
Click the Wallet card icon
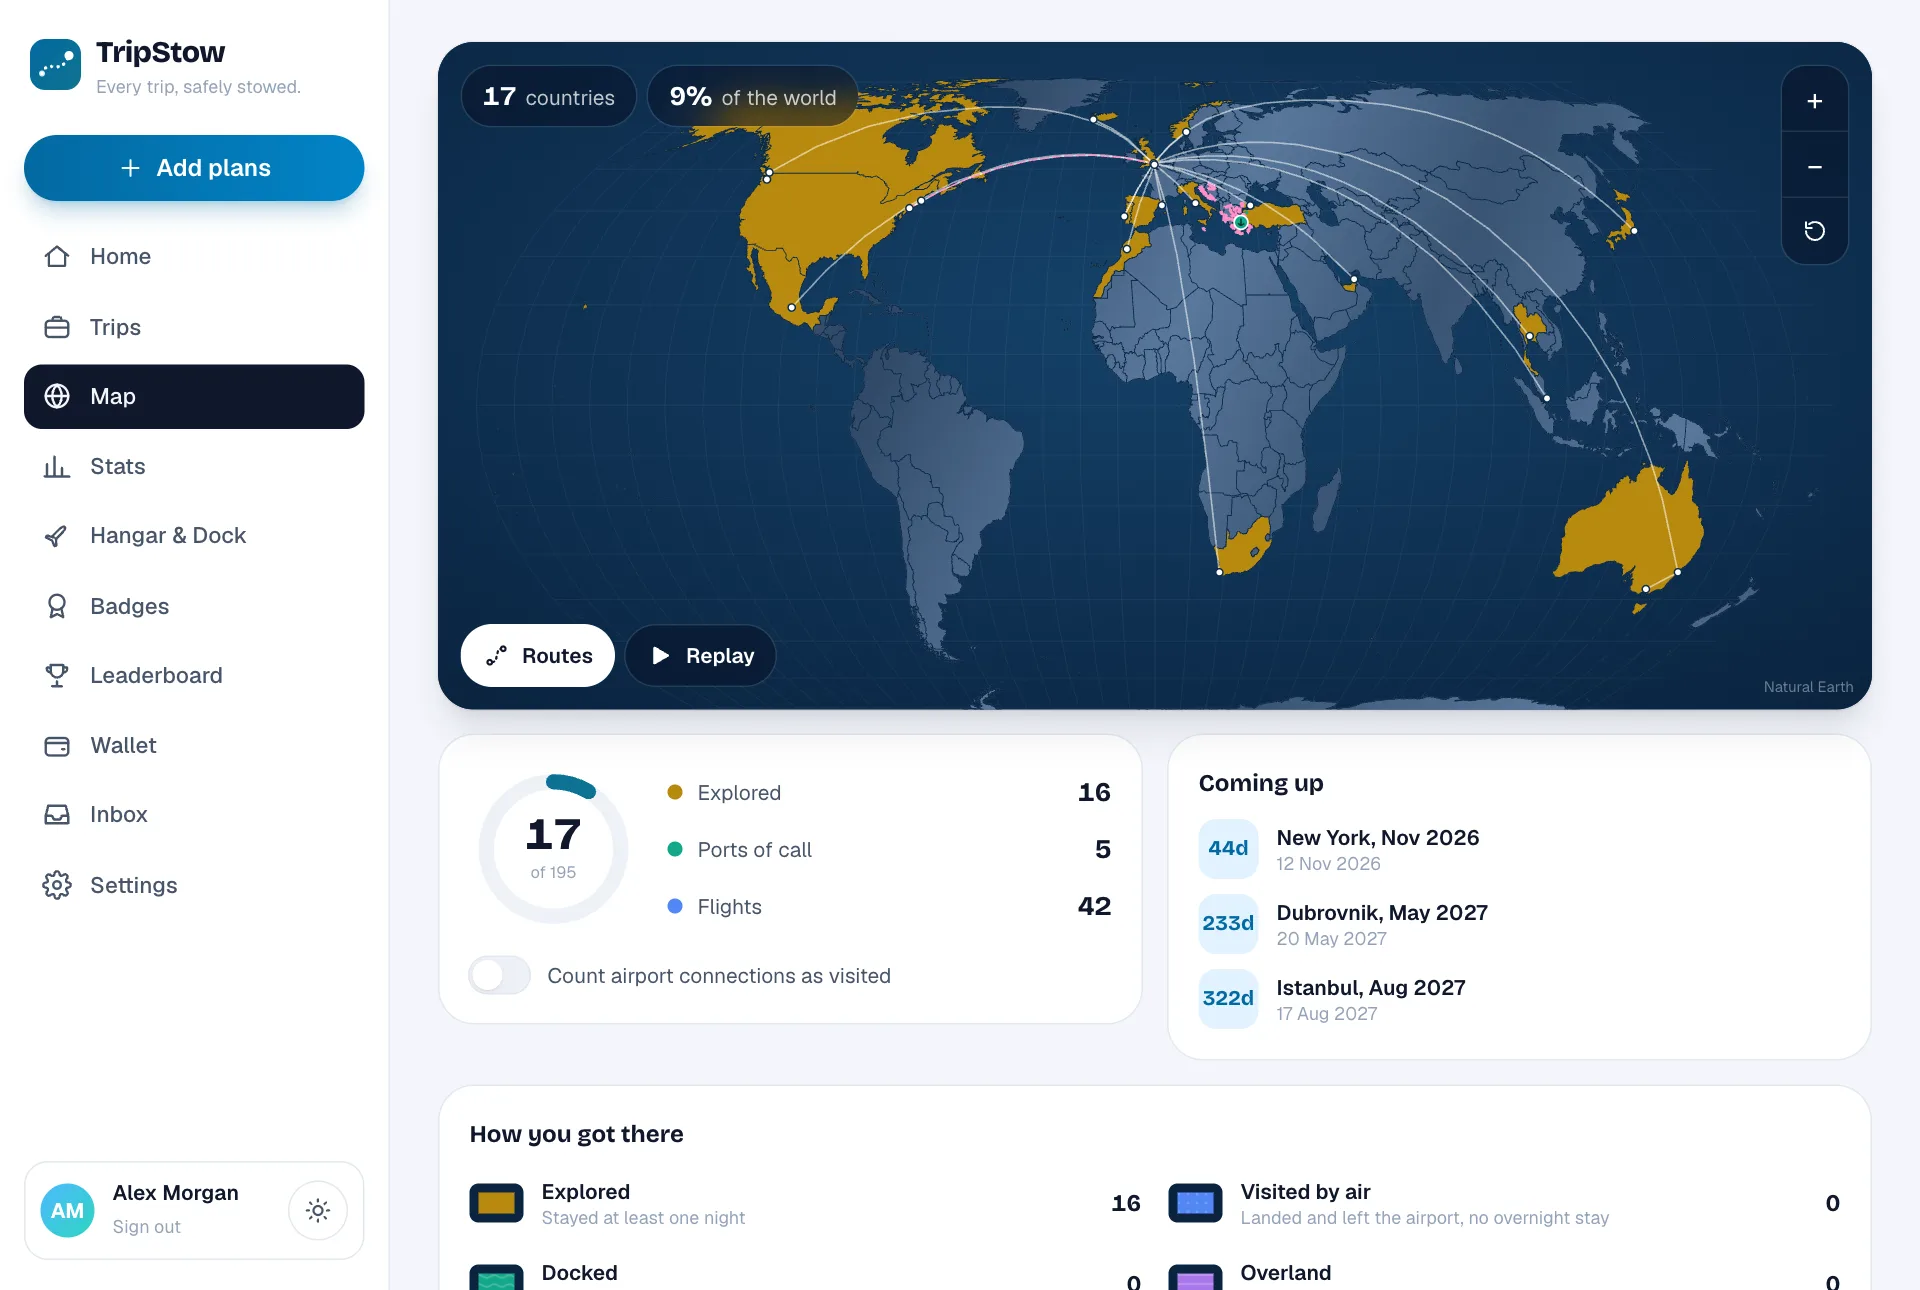click(57, 746)
